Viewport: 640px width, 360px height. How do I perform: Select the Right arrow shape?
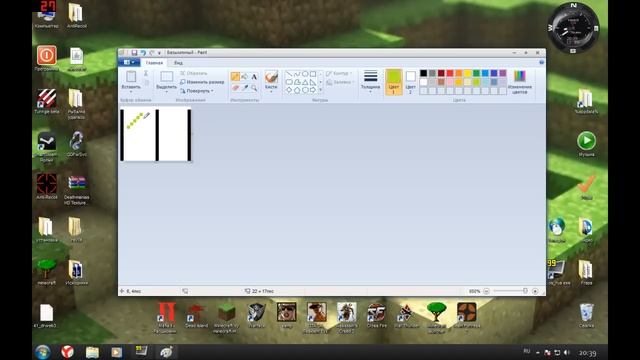coord(313,90)
